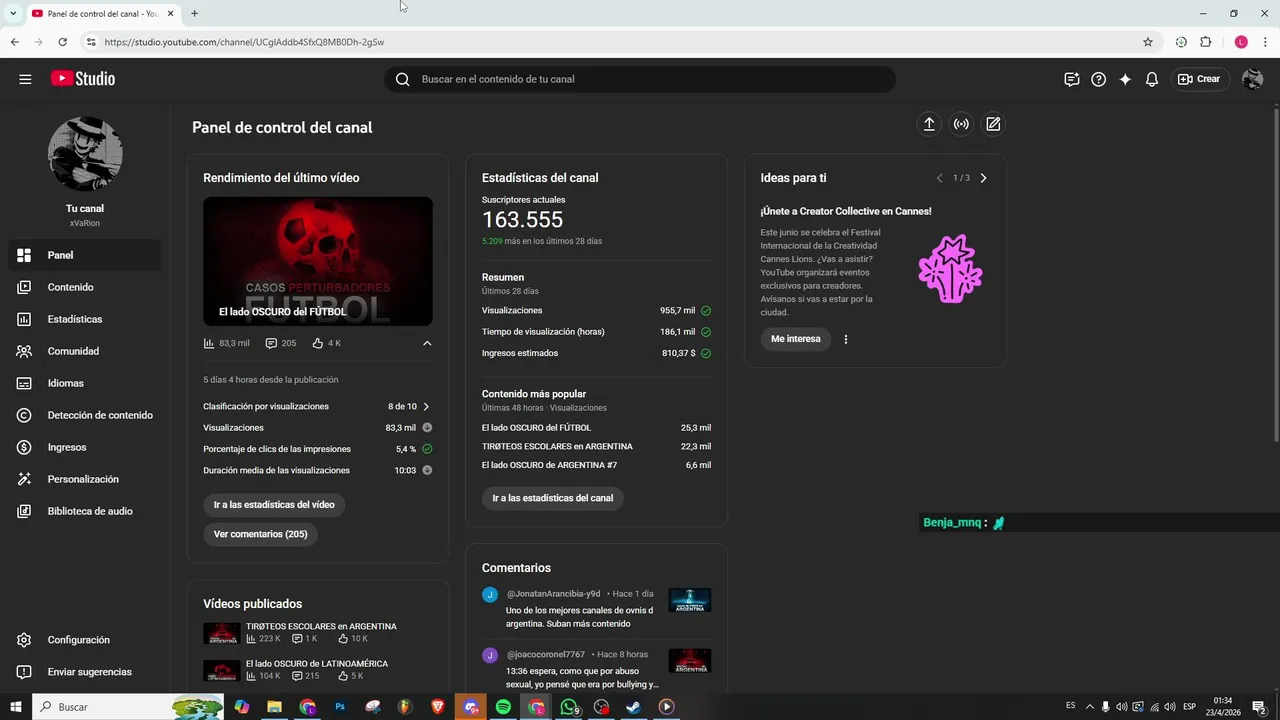This screenshot has height=720, width=1280.
Task: Go back with the browser back arrow
Action: 14,42
